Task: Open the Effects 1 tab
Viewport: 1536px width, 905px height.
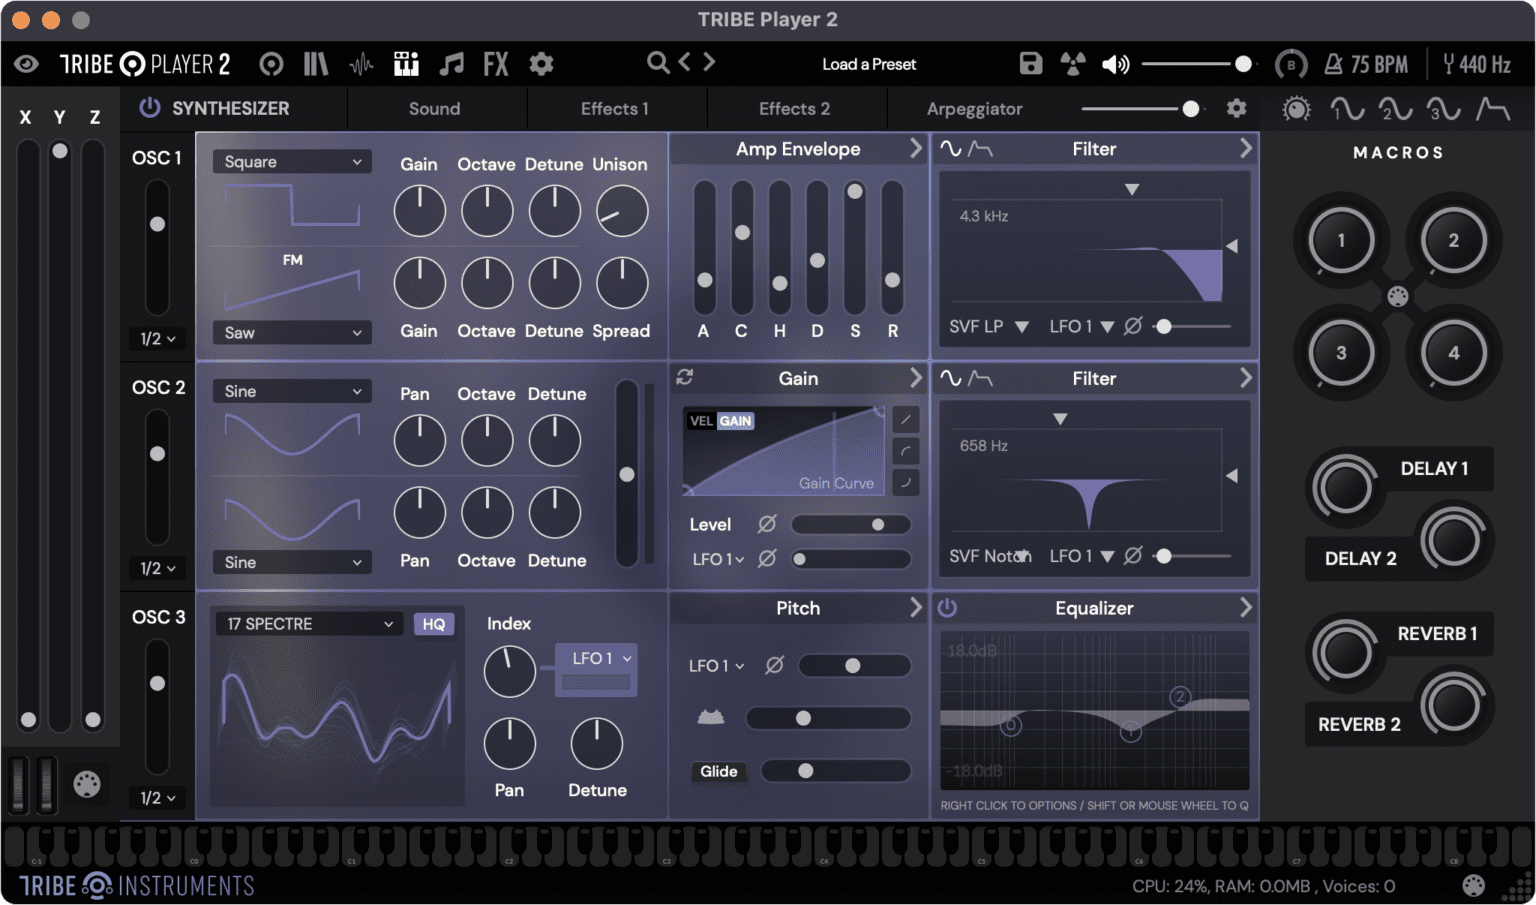Action: point(614,108)
